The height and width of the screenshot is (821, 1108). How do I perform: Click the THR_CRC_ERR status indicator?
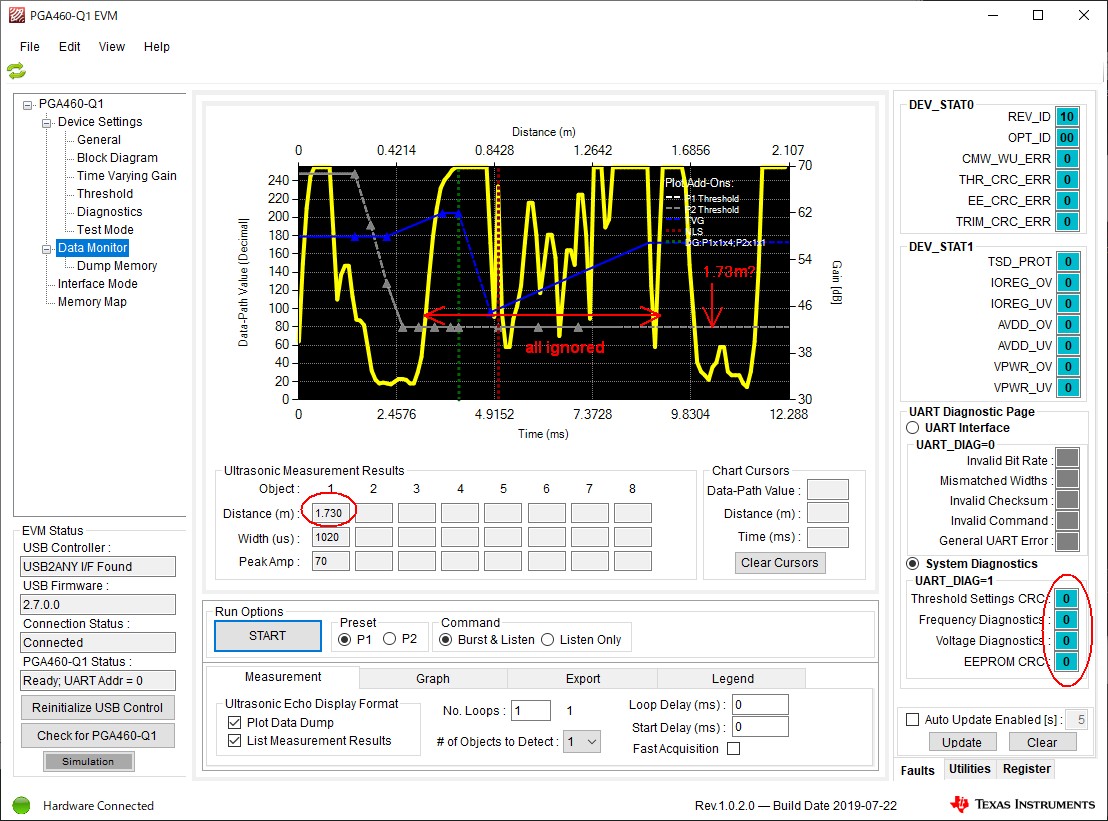tap(1067, 179)
